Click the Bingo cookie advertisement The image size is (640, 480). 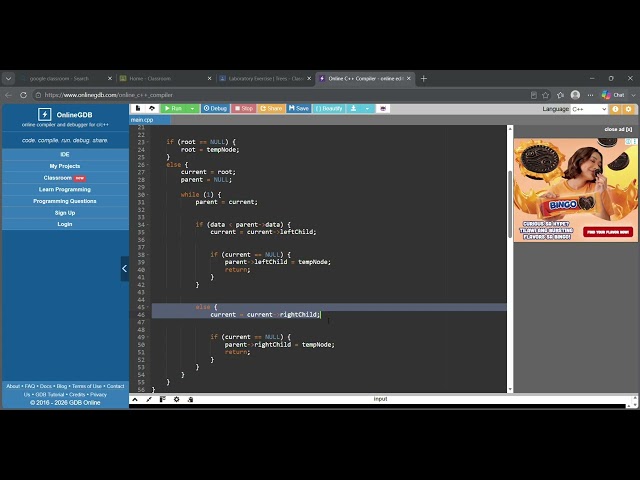576,190
